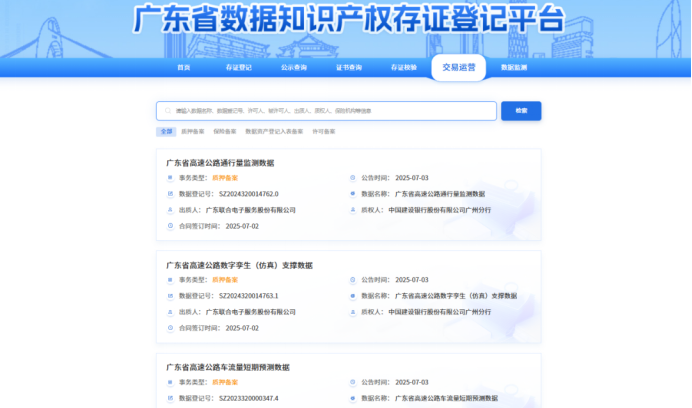Focus the data name search input field
The image size is (692, 408).
click(x=330, y=111)
